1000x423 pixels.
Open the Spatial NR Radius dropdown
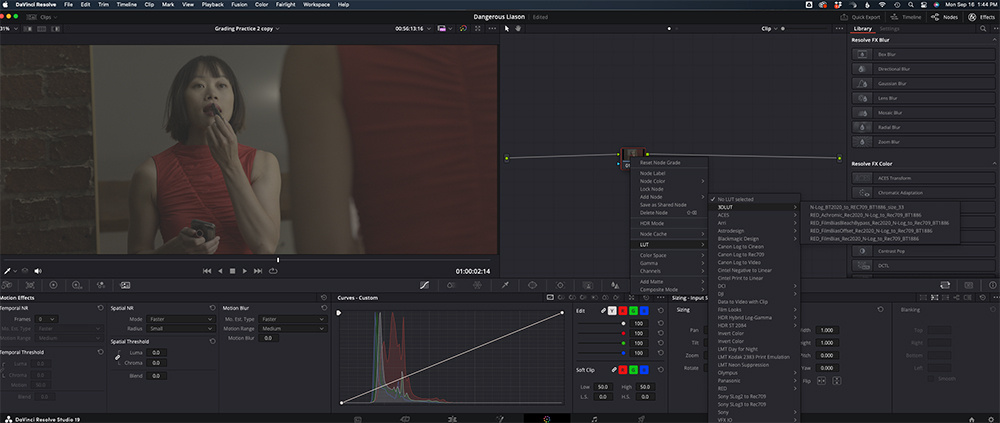(x=180, y=329)
